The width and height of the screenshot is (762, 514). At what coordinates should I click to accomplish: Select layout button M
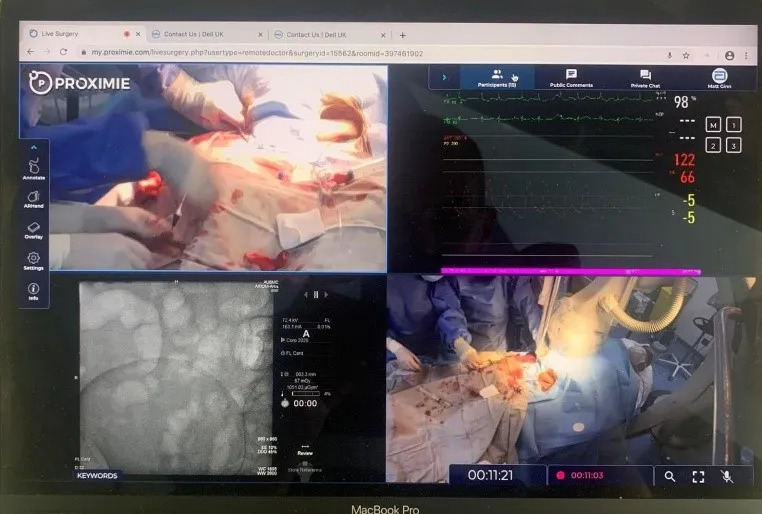[713, 125]
